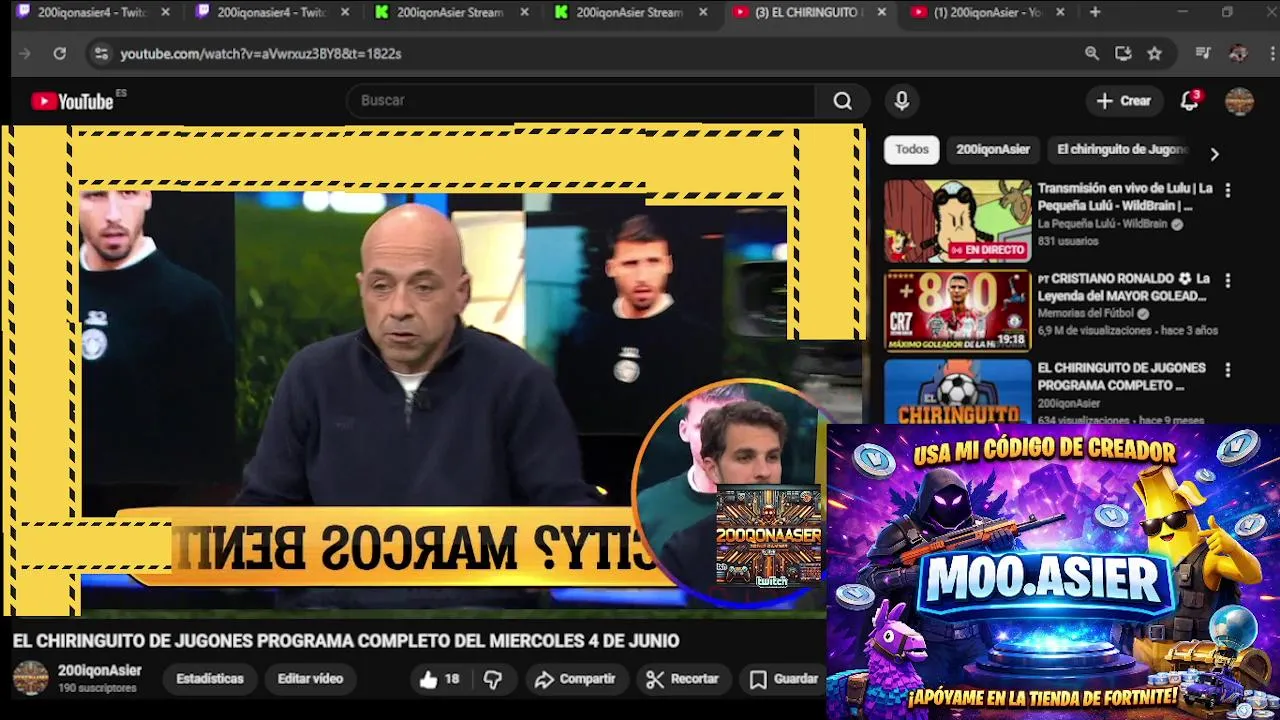Open the CR7 thumbnail with 19:18 duration
Image resolution: width=1280 pixels, height=720 pixels.
[957, 311]
